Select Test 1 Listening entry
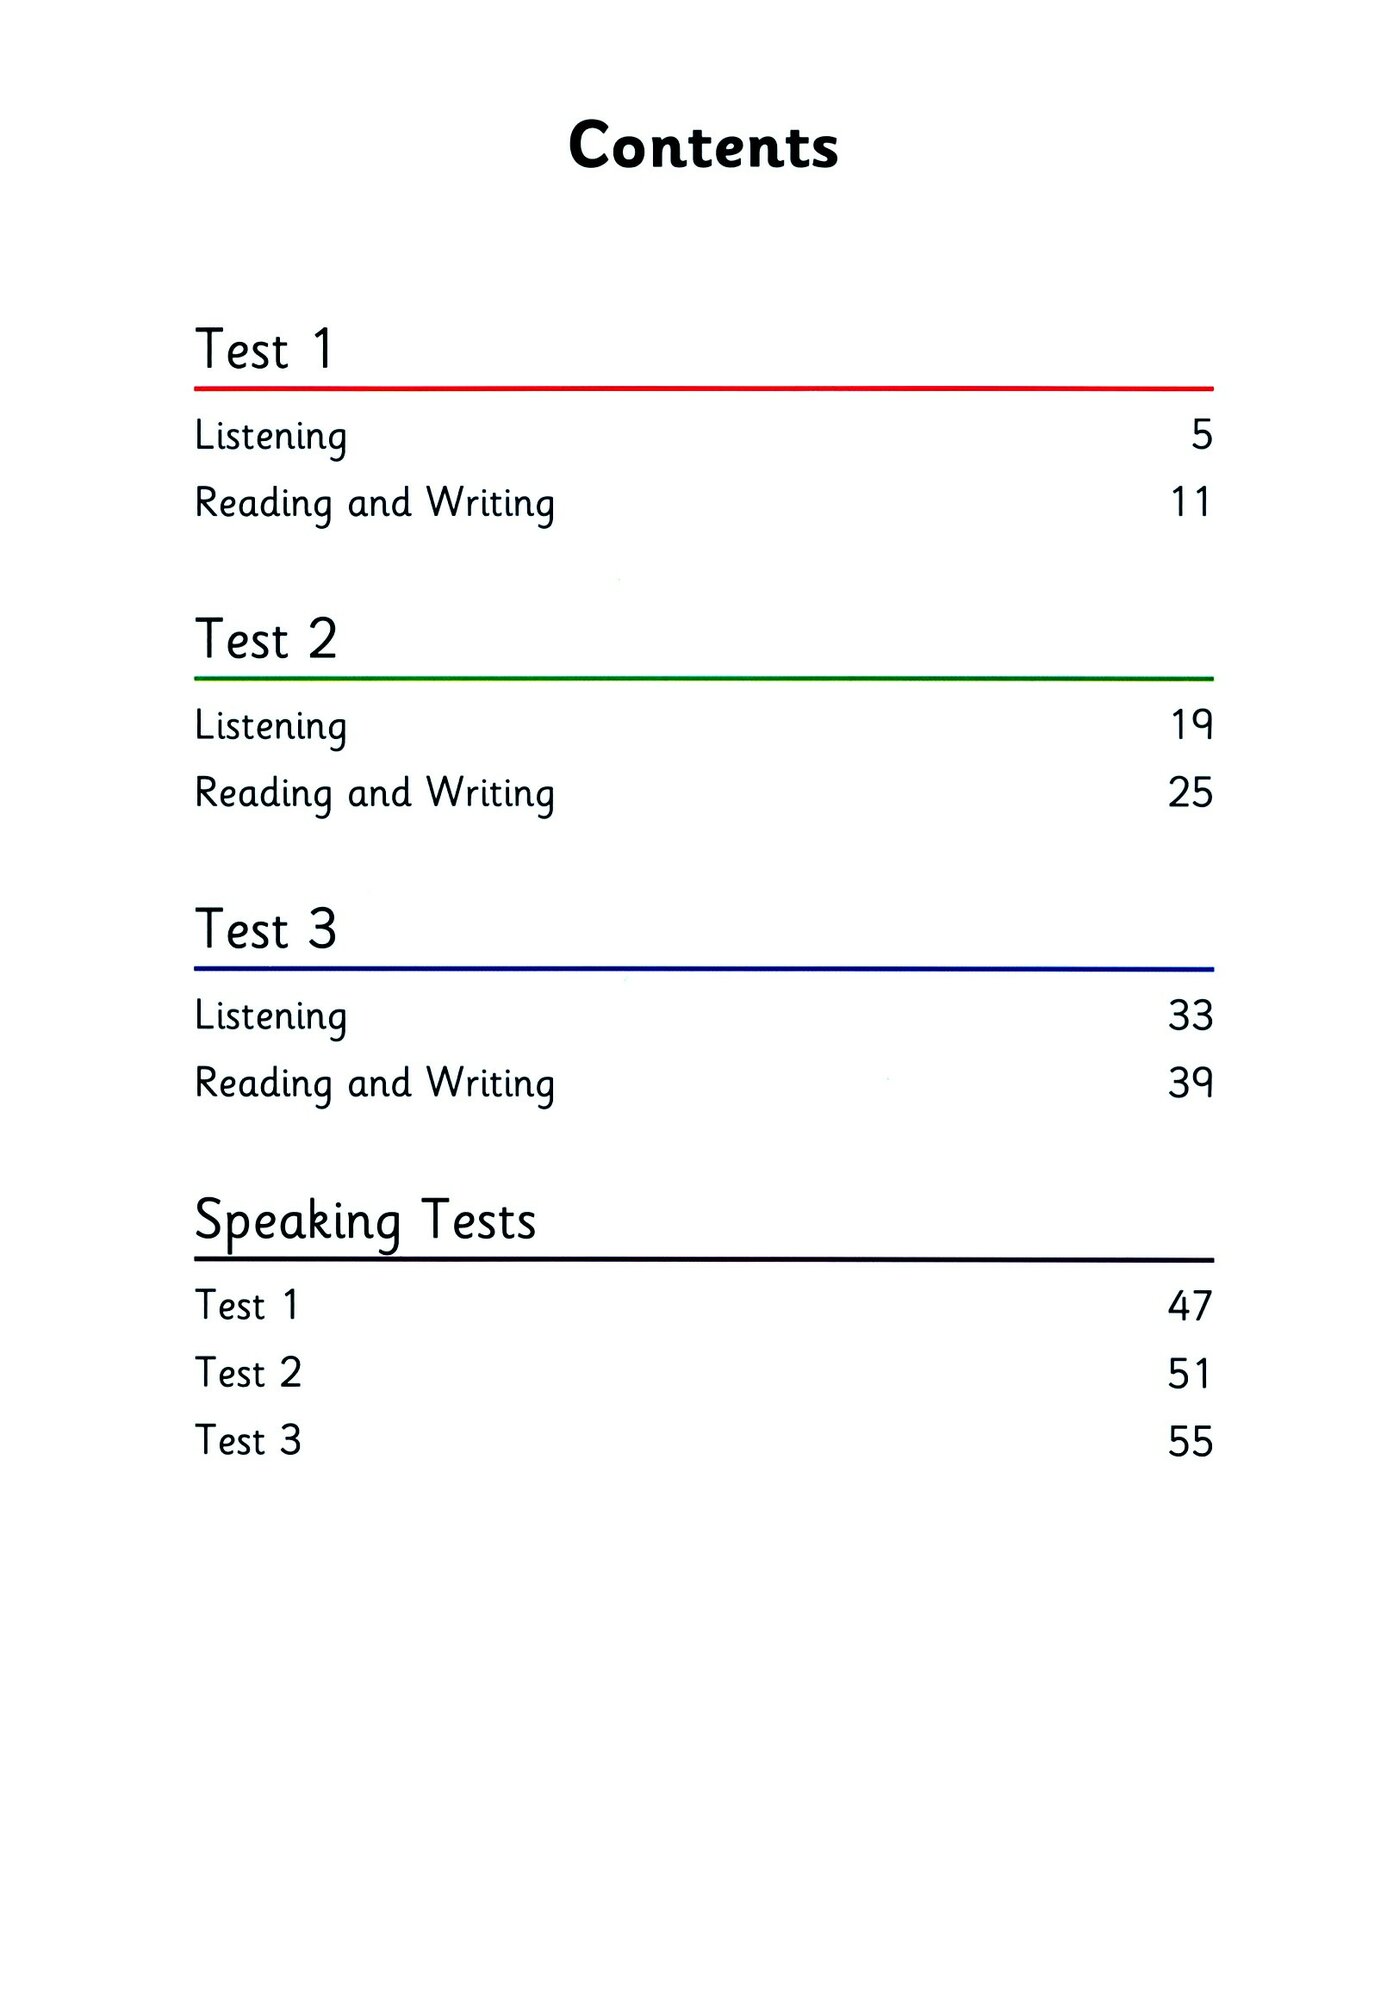The image size is (1393, 2000). (x=271, y=436)
